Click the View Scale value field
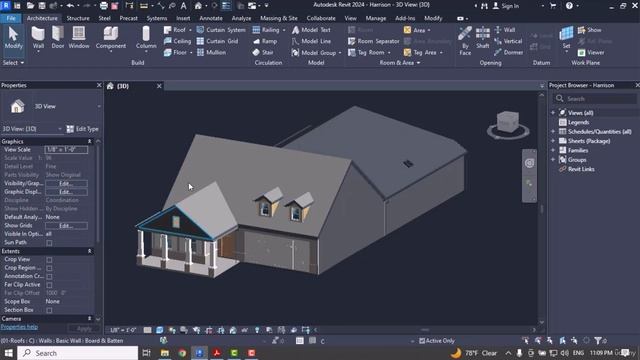This screenshot has height=360, width=640. pos(66,150)
